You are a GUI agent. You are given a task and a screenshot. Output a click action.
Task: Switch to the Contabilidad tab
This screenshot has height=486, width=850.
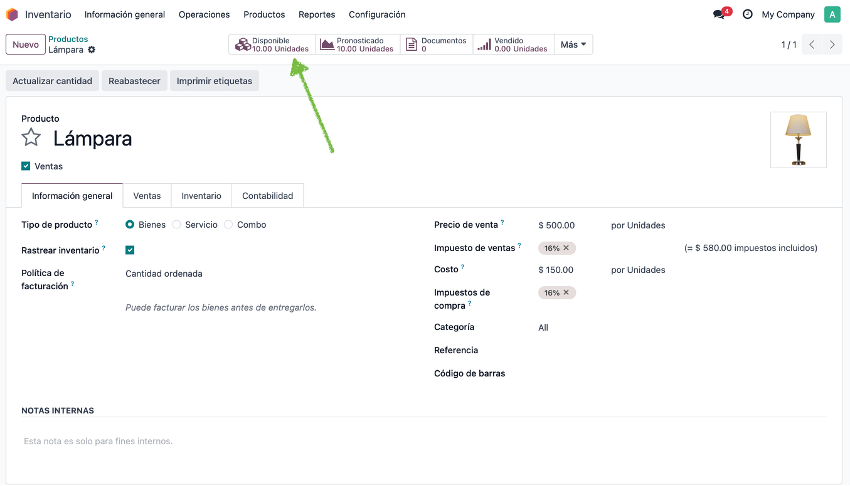[267, 196]
